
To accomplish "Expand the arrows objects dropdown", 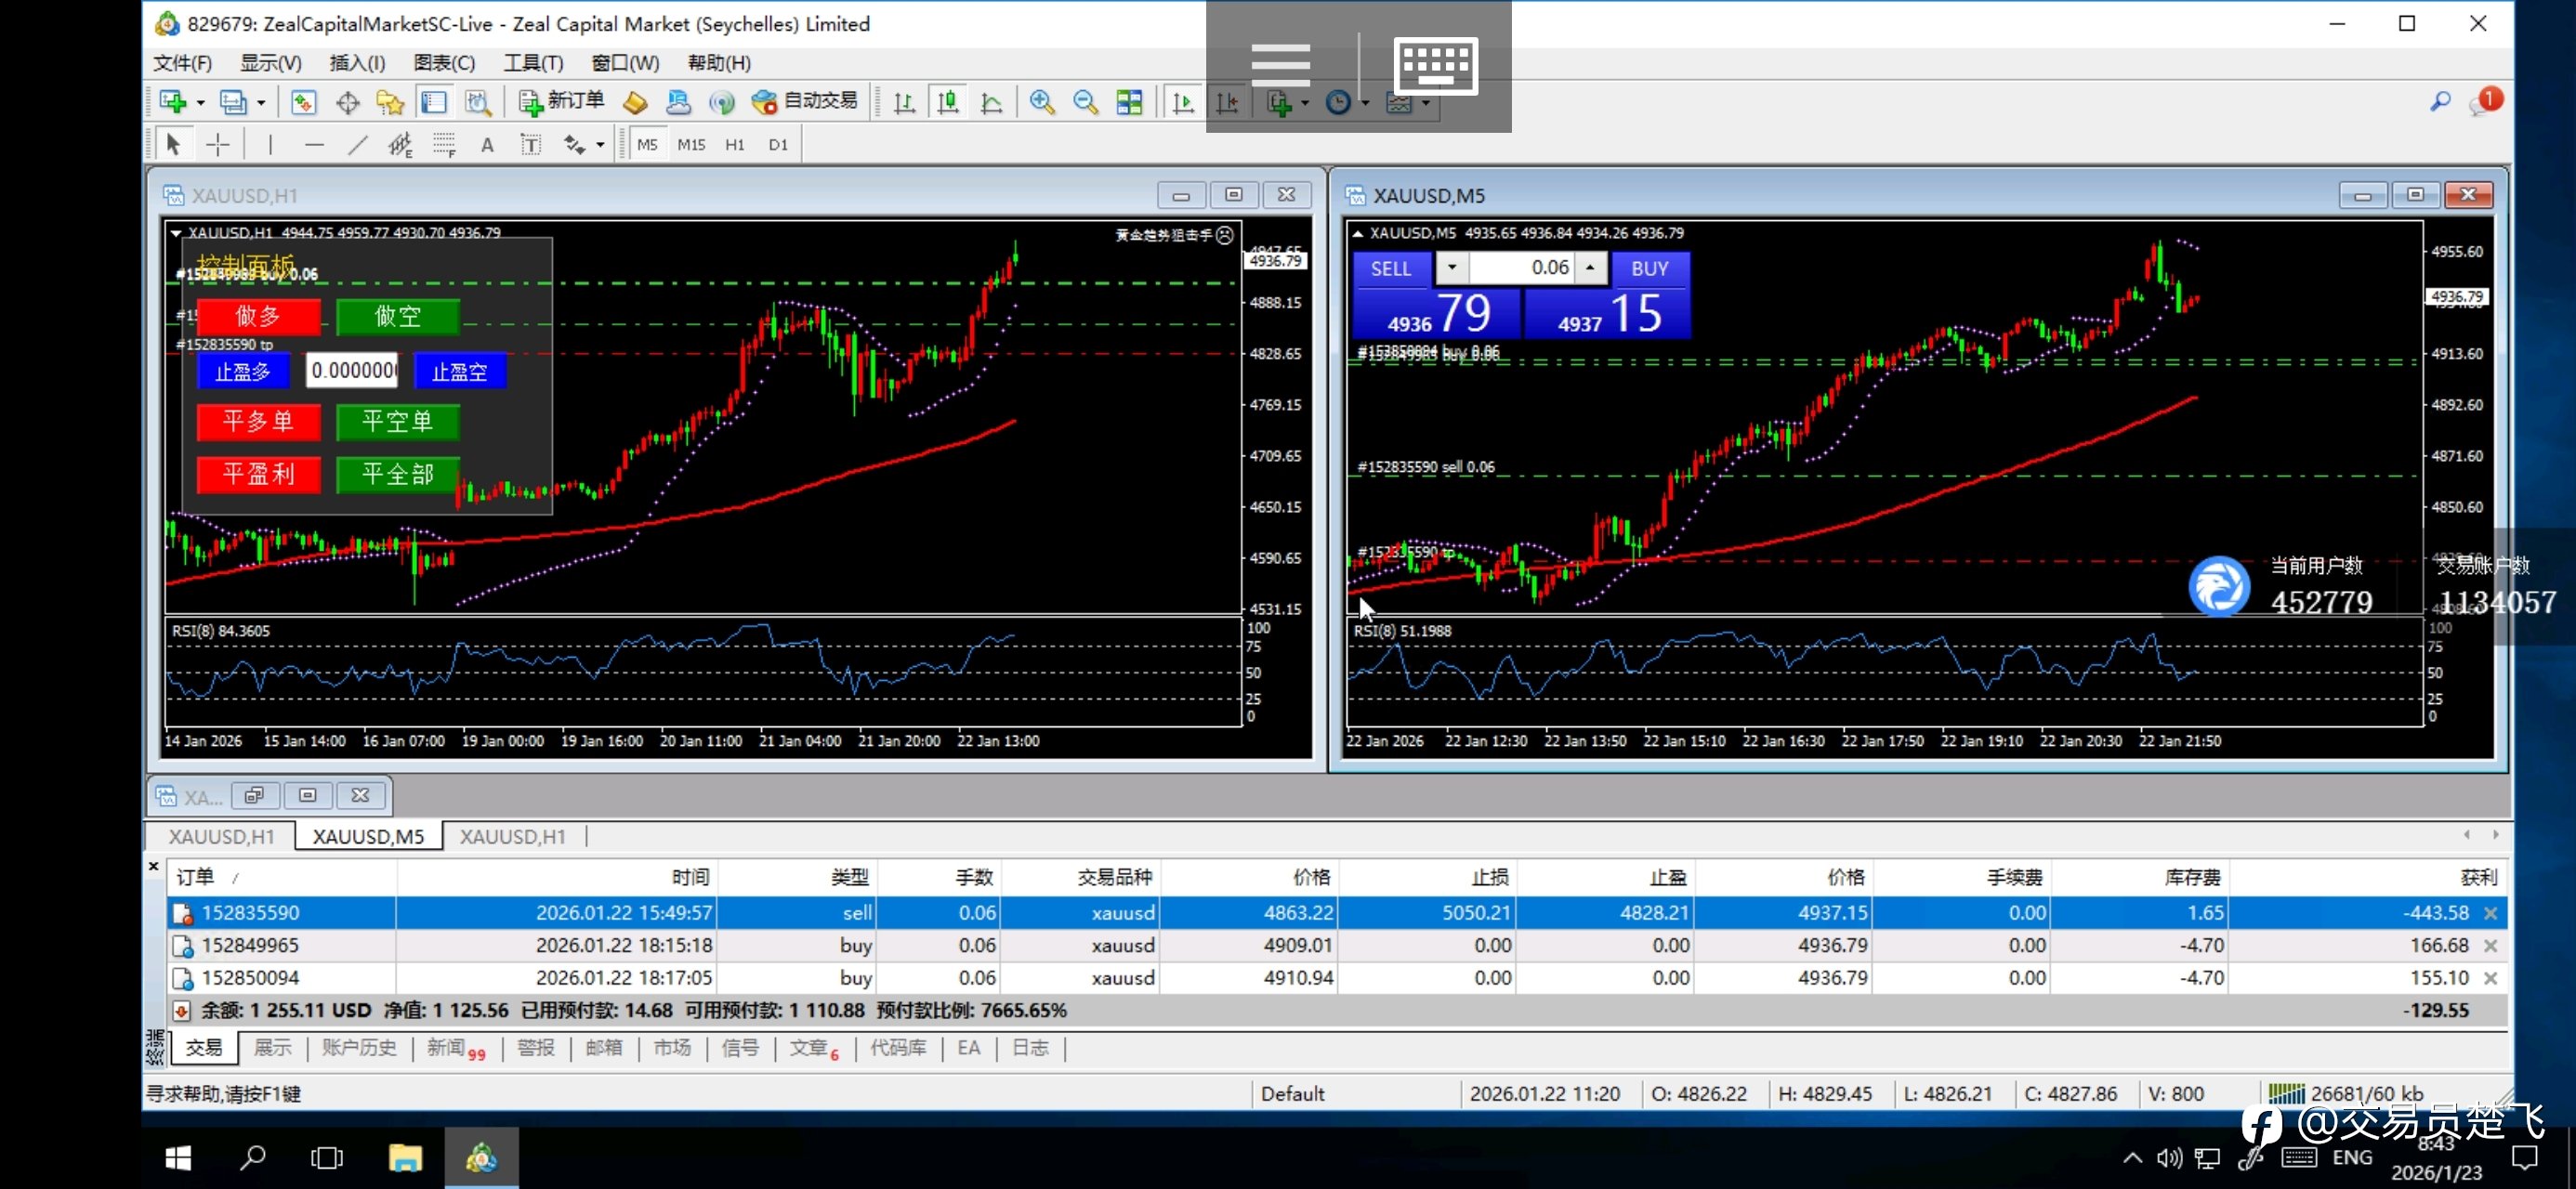I will [600, 146].
